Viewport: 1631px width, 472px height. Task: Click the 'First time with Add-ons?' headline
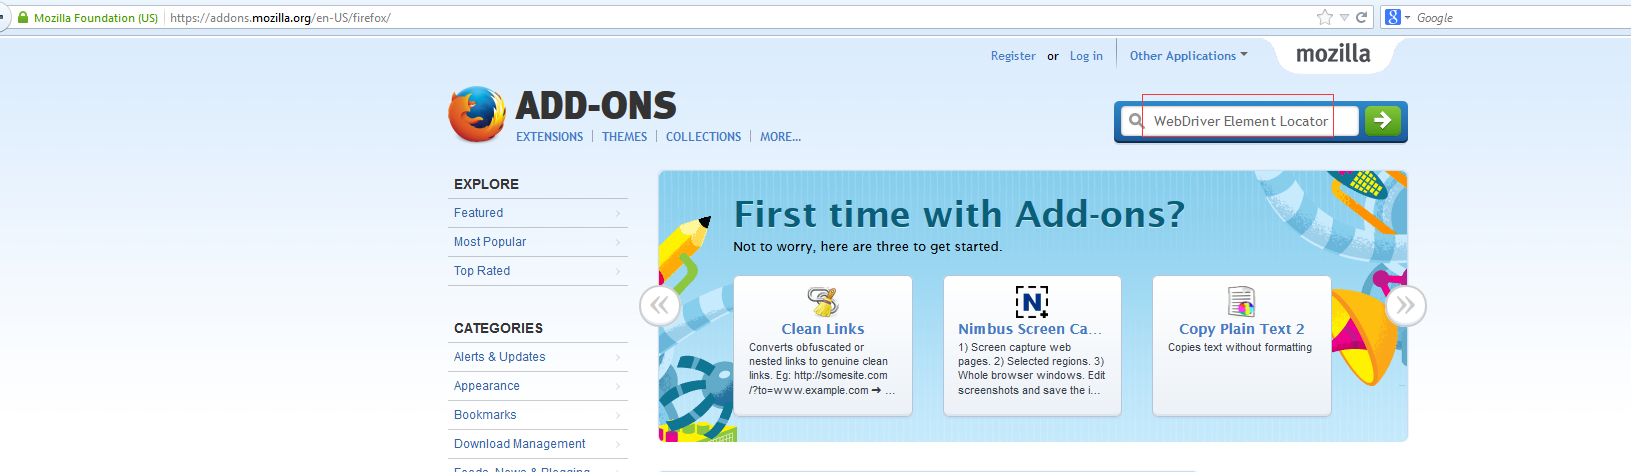click(x=959, y=214)
